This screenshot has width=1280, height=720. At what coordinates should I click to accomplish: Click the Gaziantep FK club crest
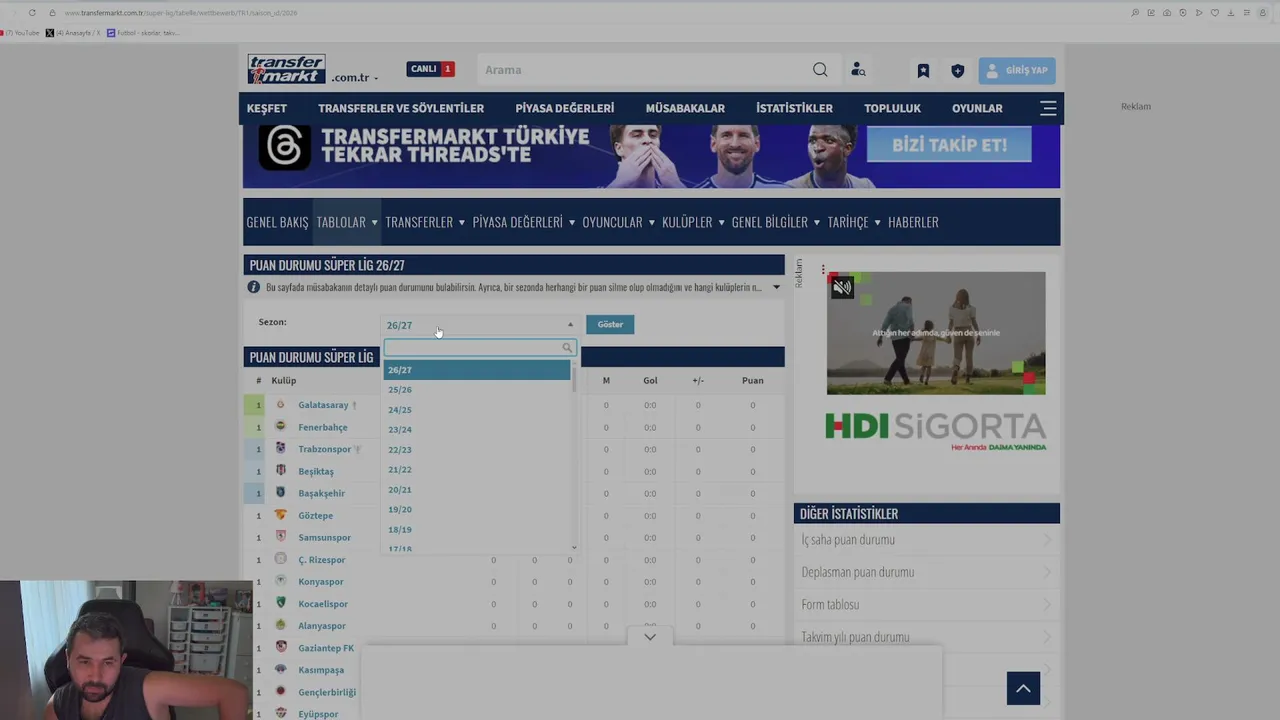tap(280, 647)
